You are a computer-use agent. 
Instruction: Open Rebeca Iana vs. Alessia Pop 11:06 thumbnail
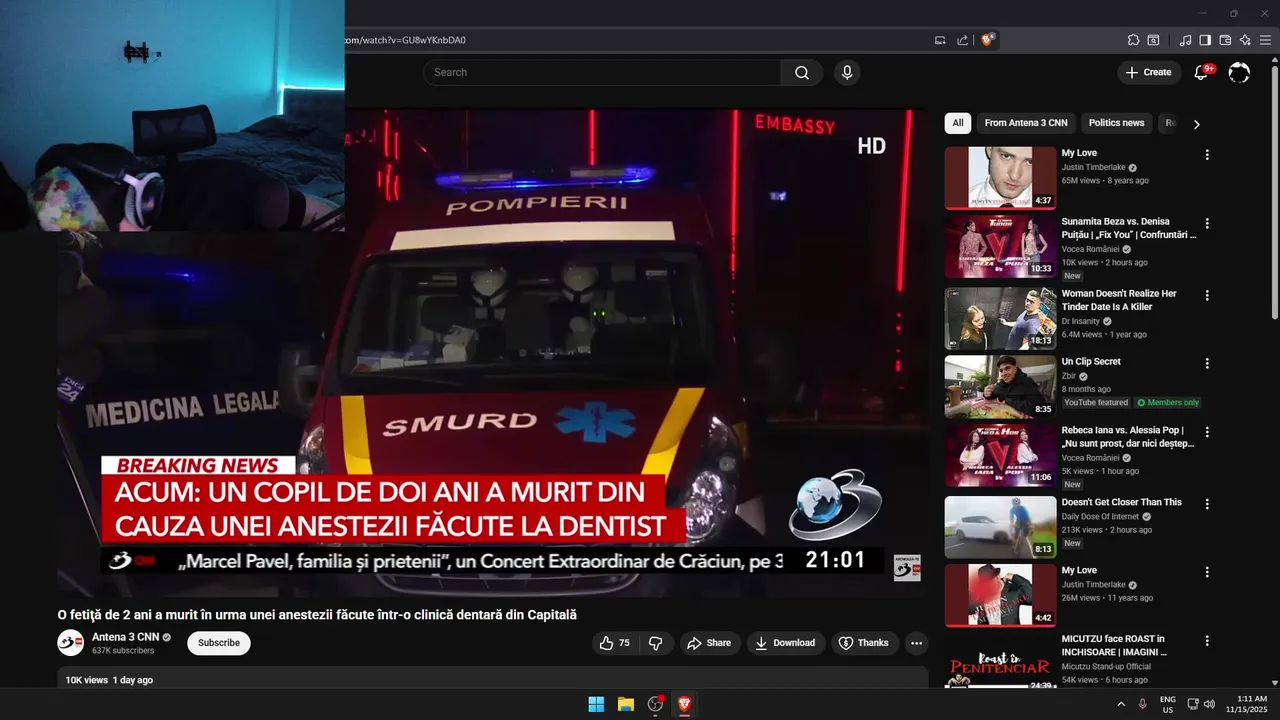(1000, 455)
